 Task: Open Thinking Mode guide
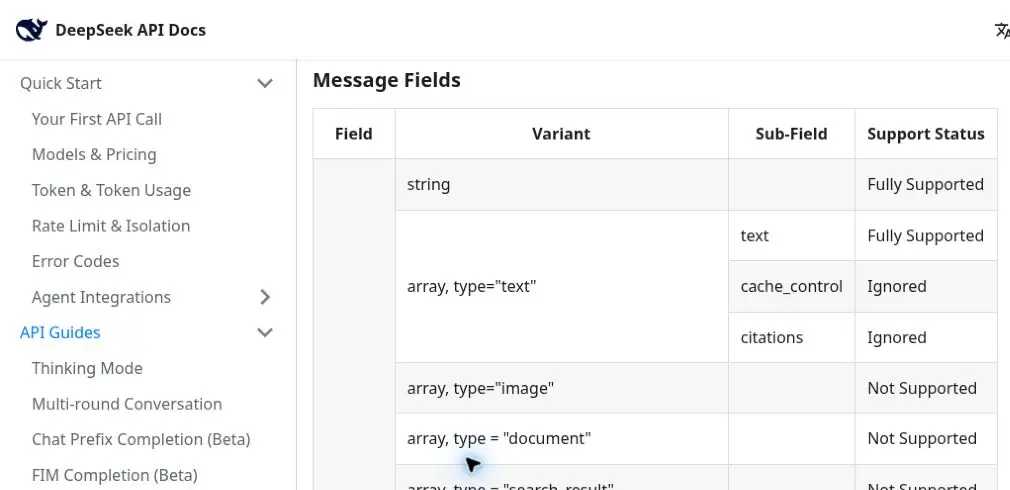pyautogui.click(x=87, y=368)
